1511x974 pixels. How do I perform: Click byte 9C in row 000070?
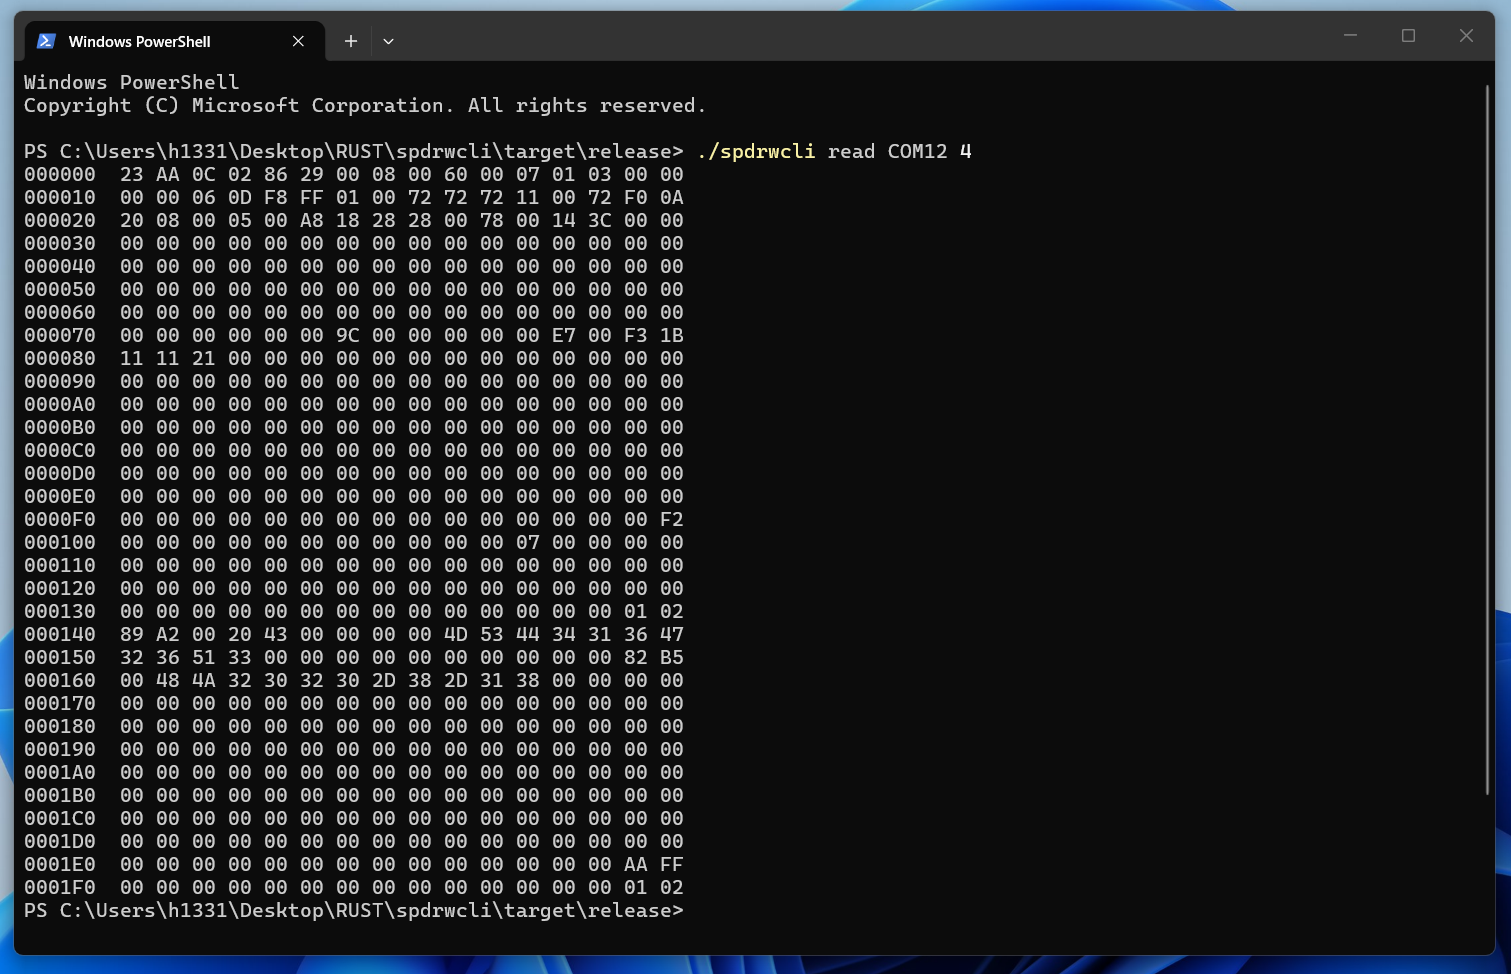point(348,335)
